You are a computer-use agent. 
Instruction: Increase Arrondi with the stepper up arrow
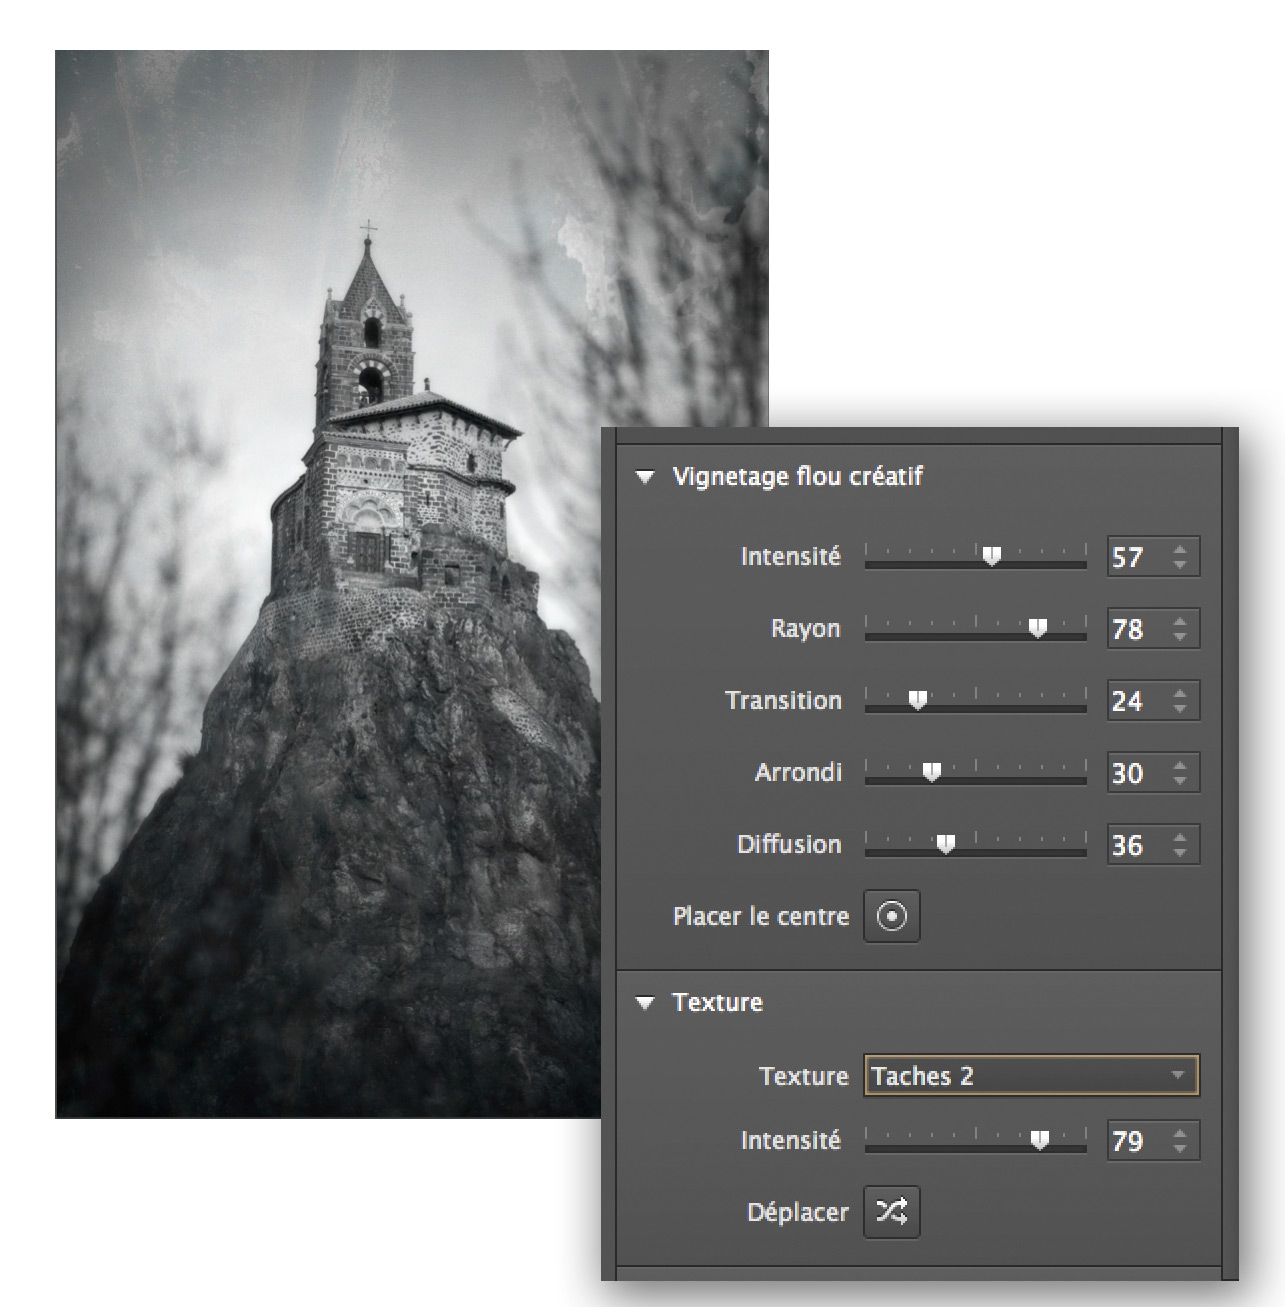click(1181, 764)
